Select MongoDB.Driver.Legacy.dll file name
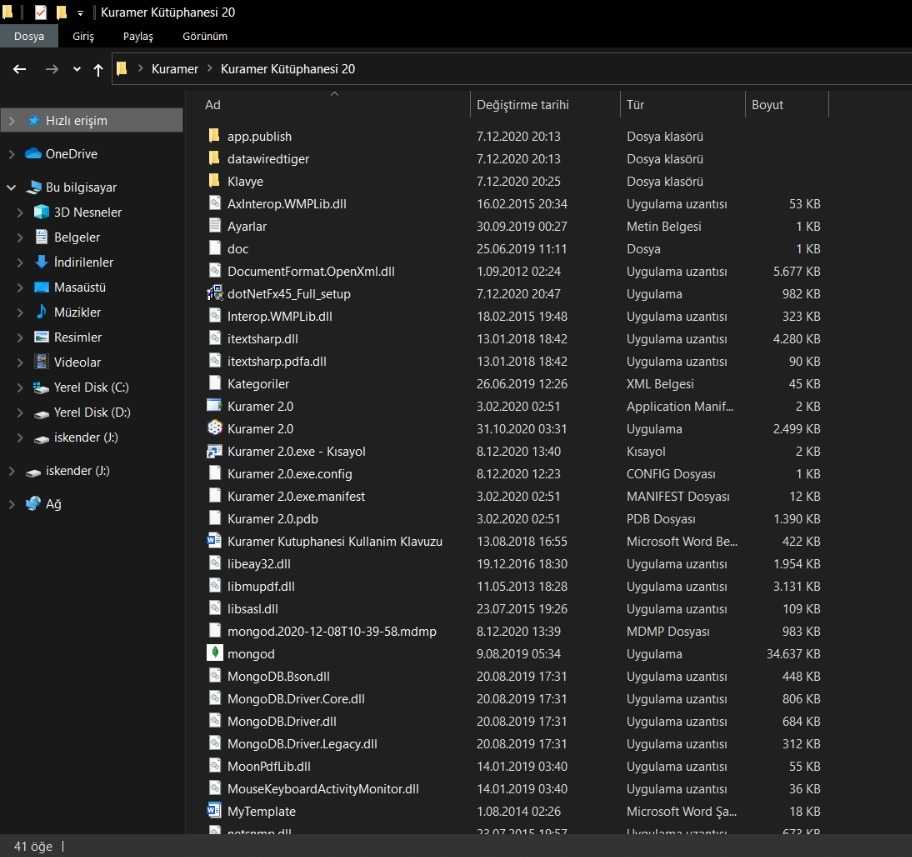Image resolution: width=912 pixels, height=857 pixels. [x=302, y=744]
